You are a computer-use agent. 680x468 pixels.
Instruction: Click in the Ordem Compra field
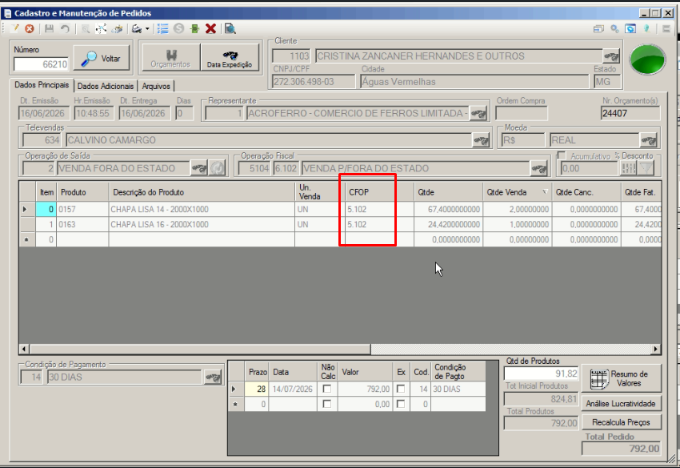[x=521, y=114]
